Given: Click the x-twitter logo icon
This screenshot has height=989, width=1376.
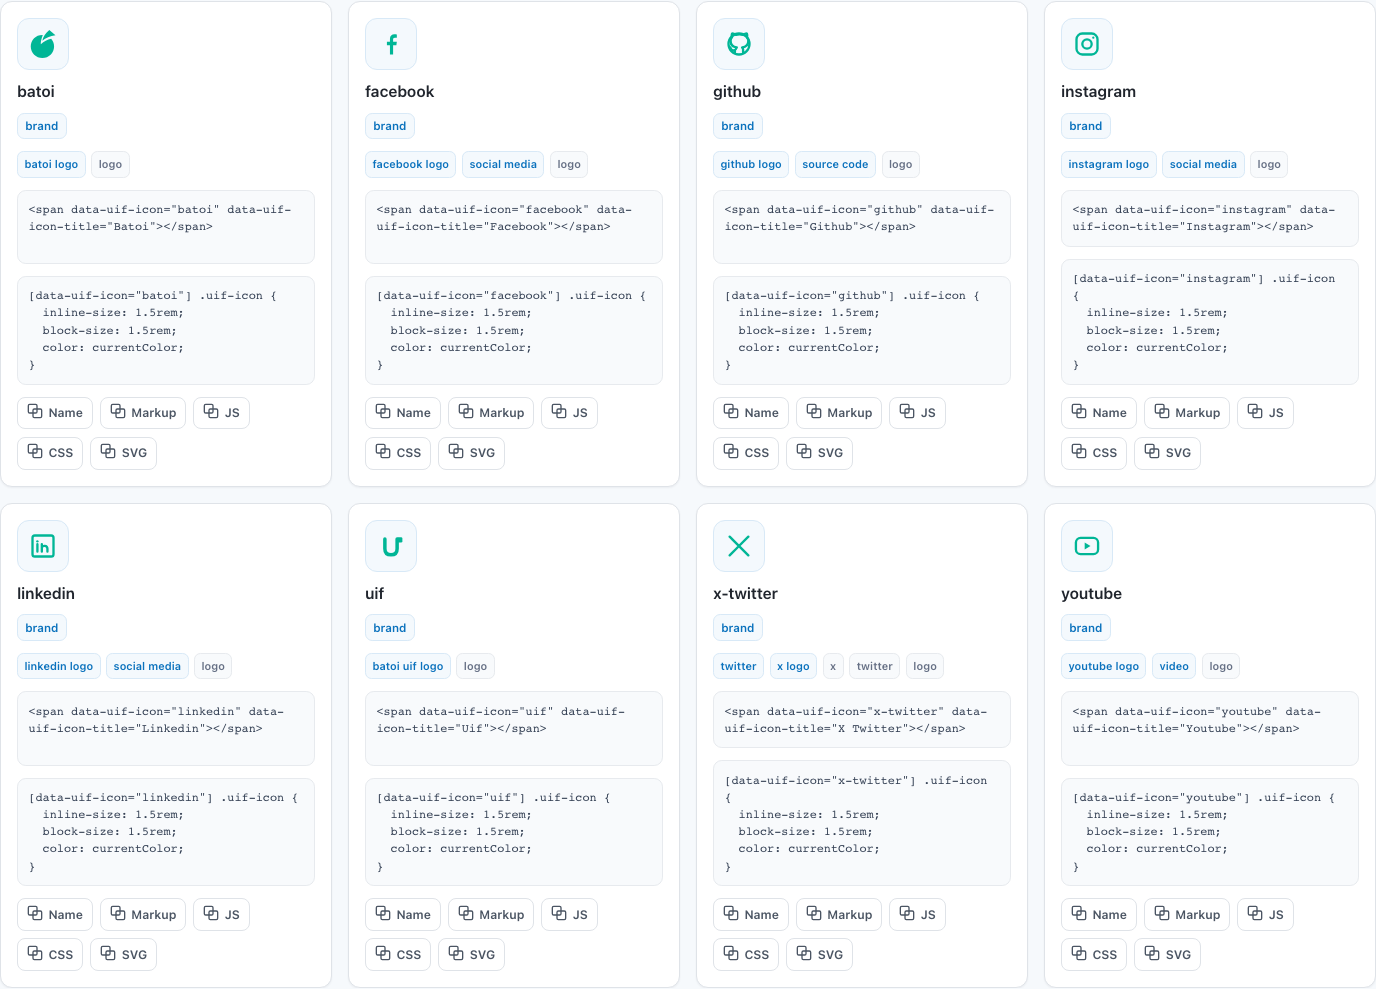Looking at the screenshot, I should tap(739, 546).
